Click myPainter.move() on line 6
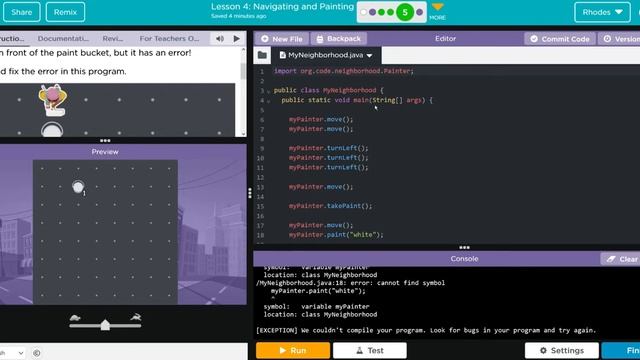The width and height of the screenshot is (640, 360). click(x=321, y=119)
